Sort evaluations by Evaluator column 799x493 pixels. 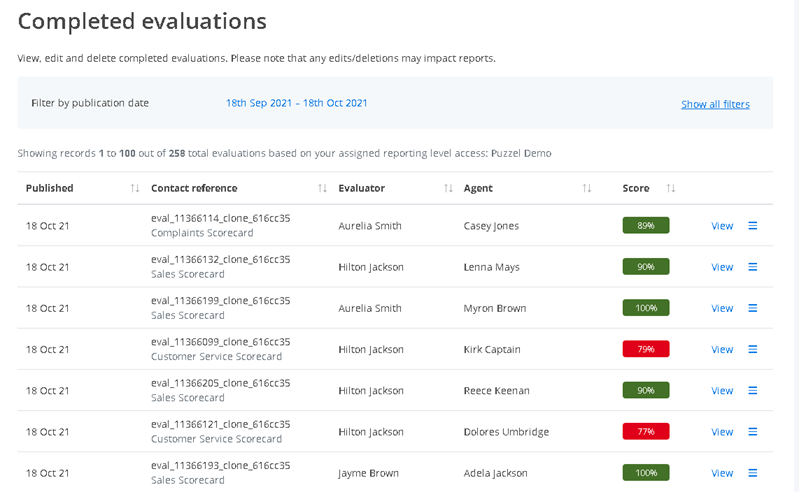click(447, 188)
